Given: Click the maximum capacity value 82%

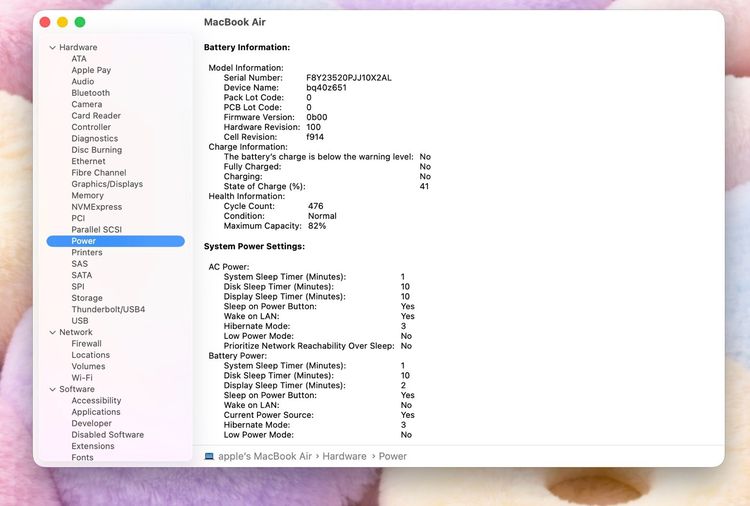Looking at the screenshot, I should click(x=317, y=226).
